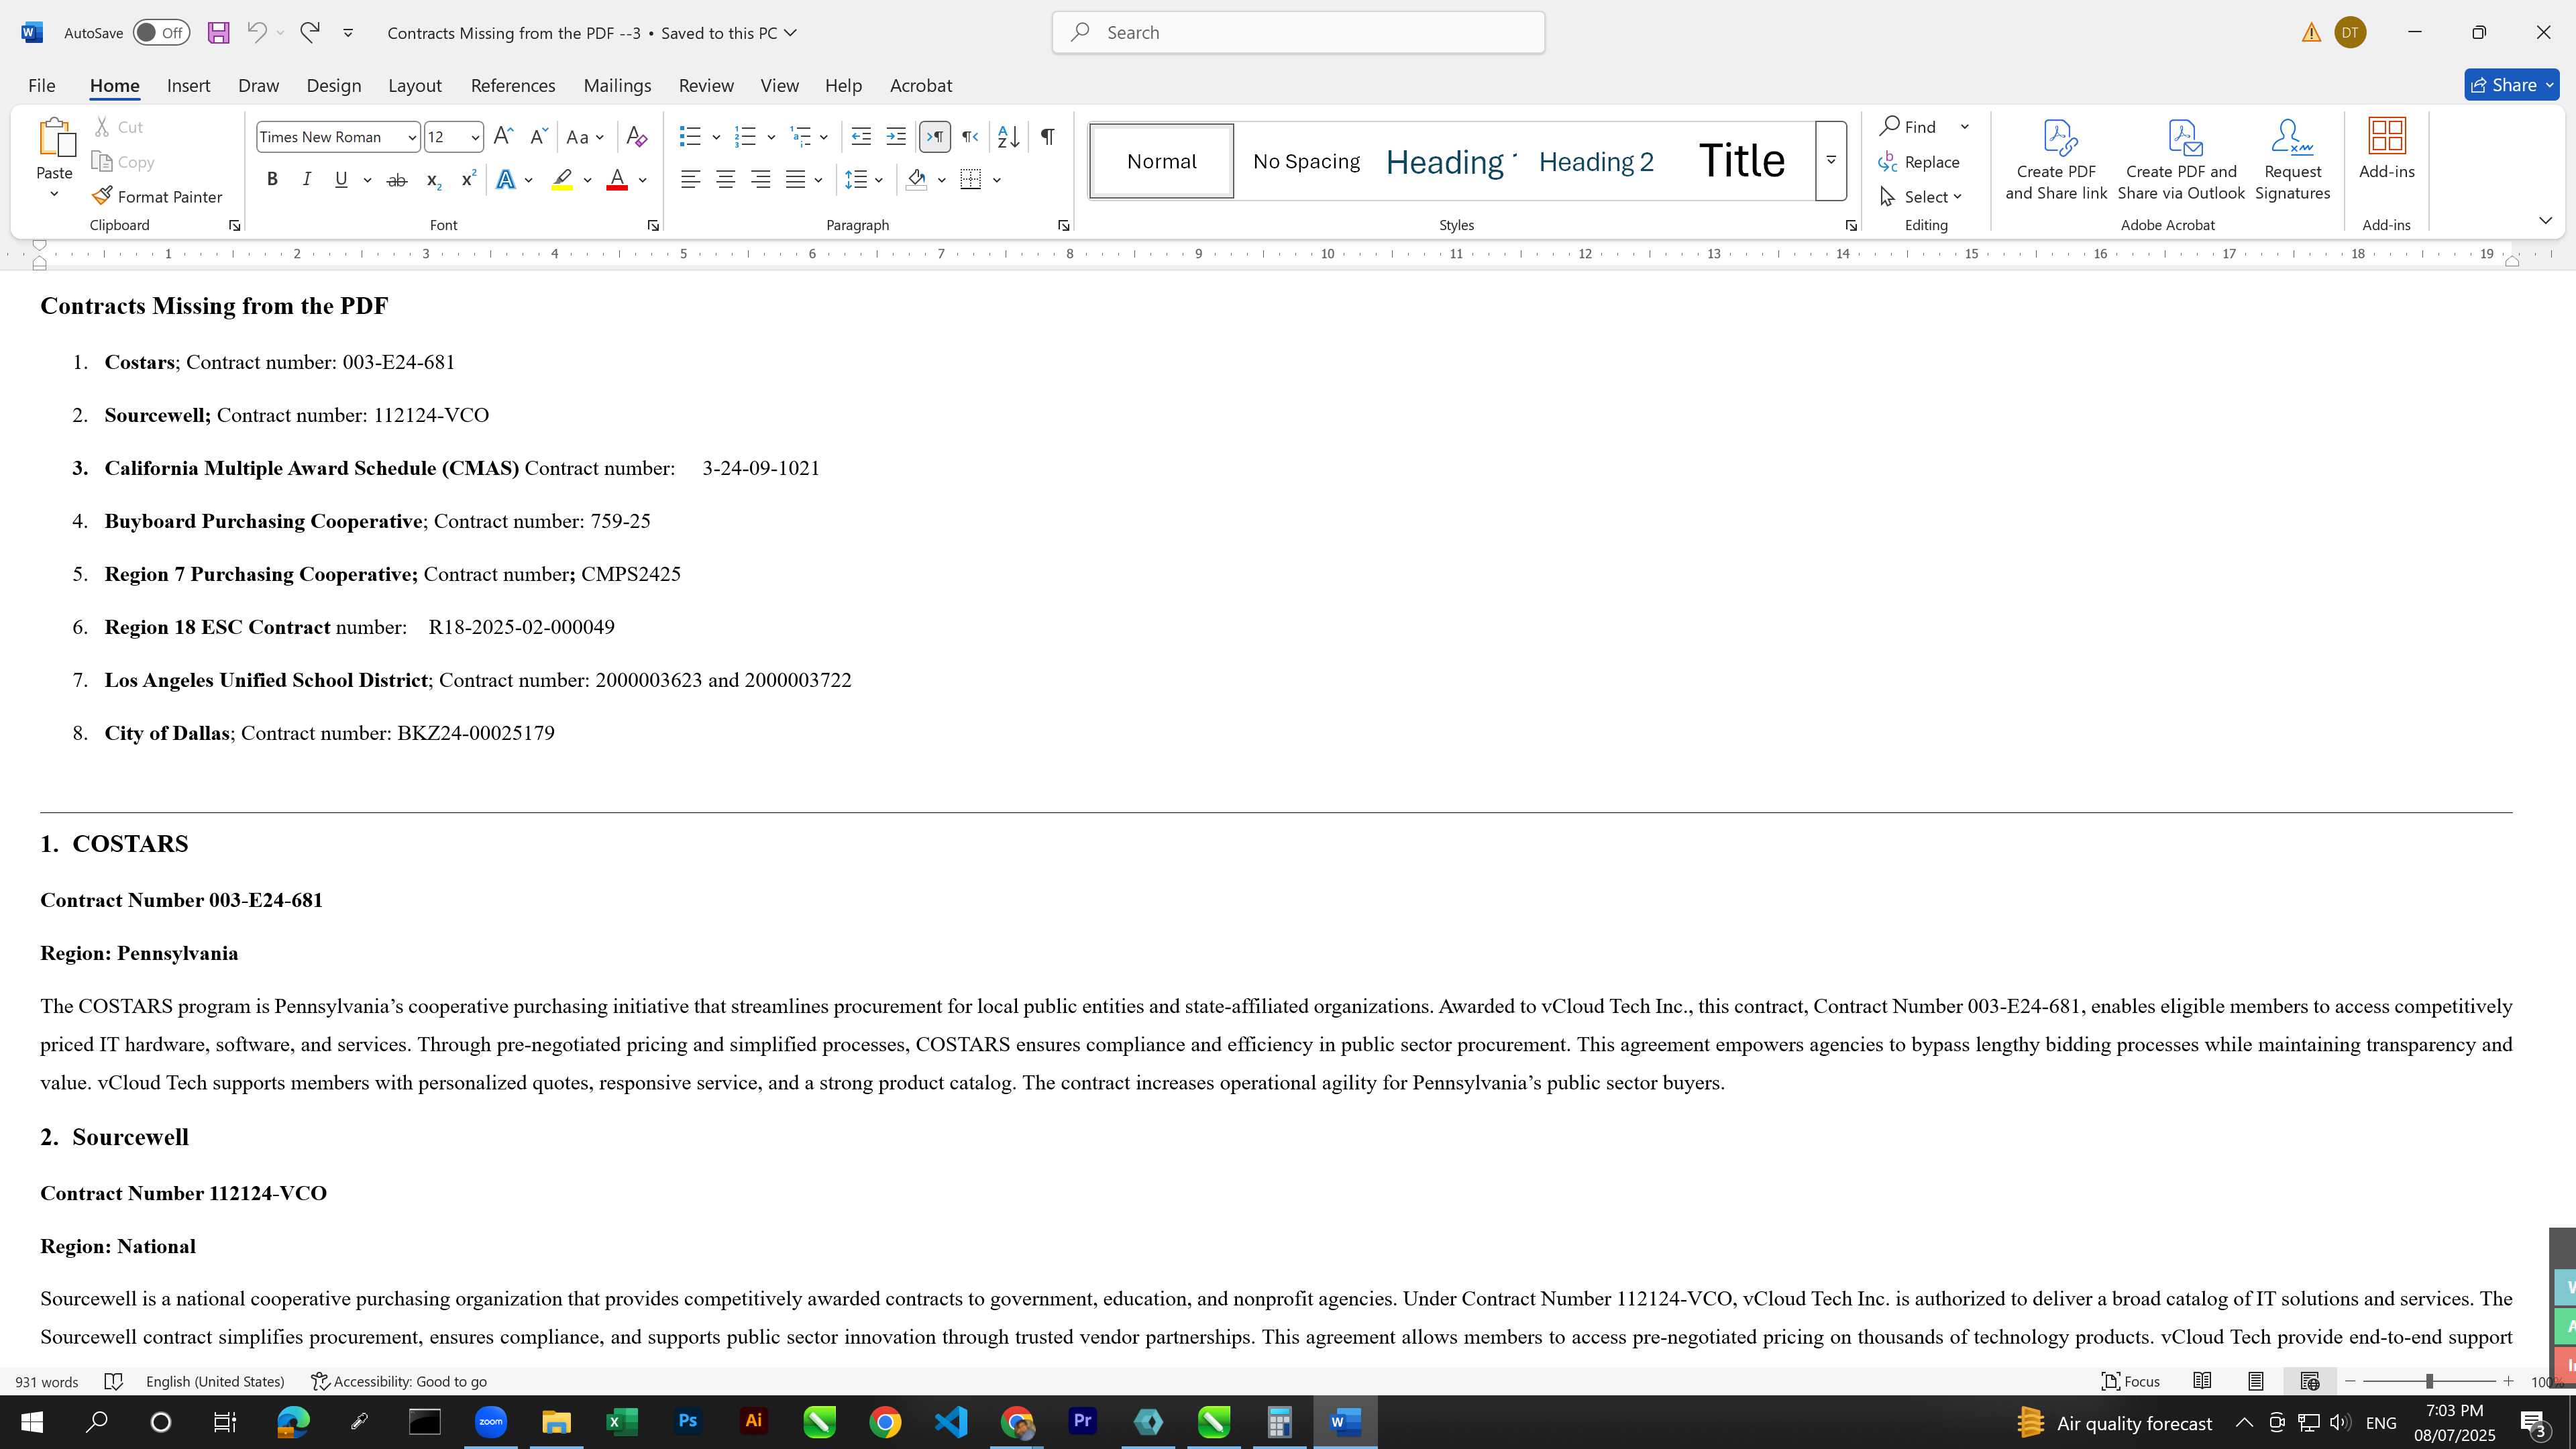Click Decrease Font Size icon
2576x1449 pixels.
click(538, 137)
